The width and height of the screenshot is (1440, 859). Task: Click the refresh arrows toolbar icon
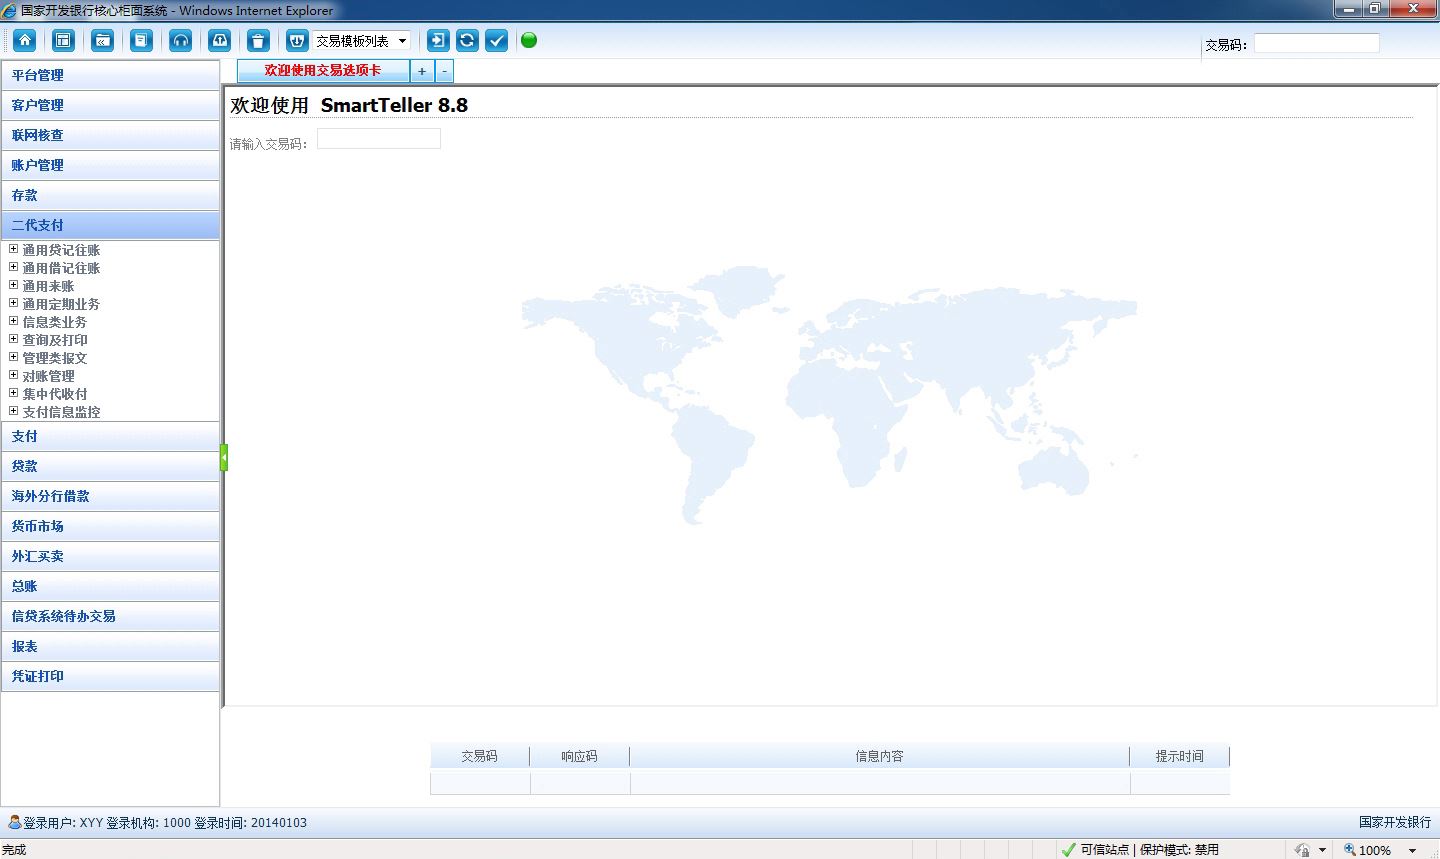click(x=467, y=40)
